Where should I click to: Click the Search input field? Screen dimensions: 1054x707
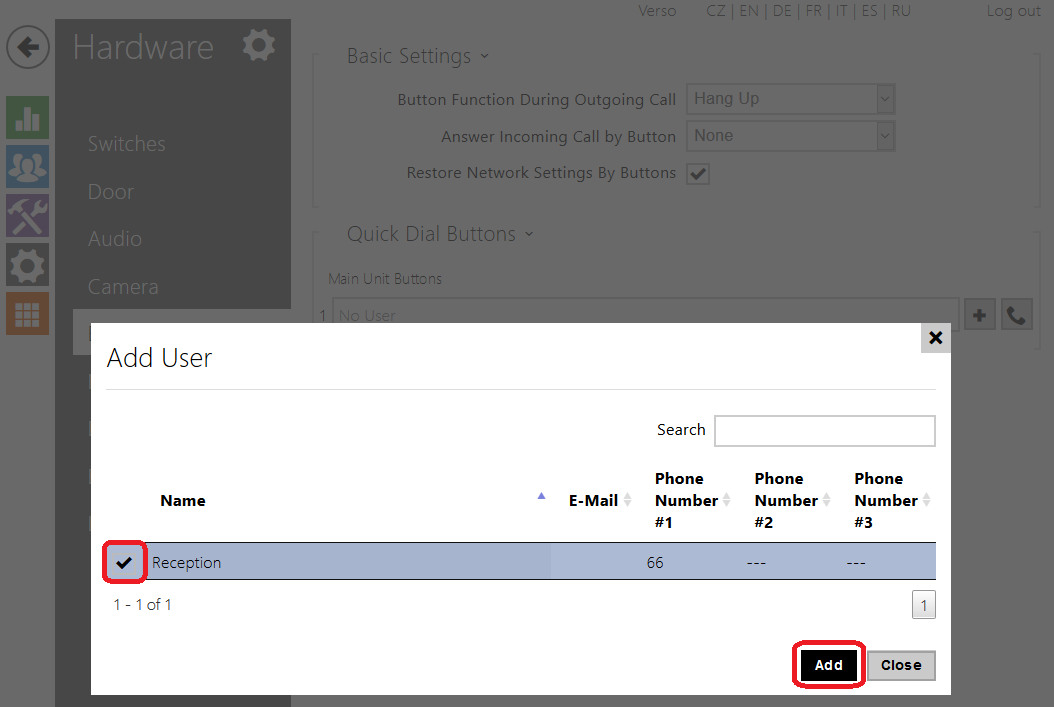(824, 431)
